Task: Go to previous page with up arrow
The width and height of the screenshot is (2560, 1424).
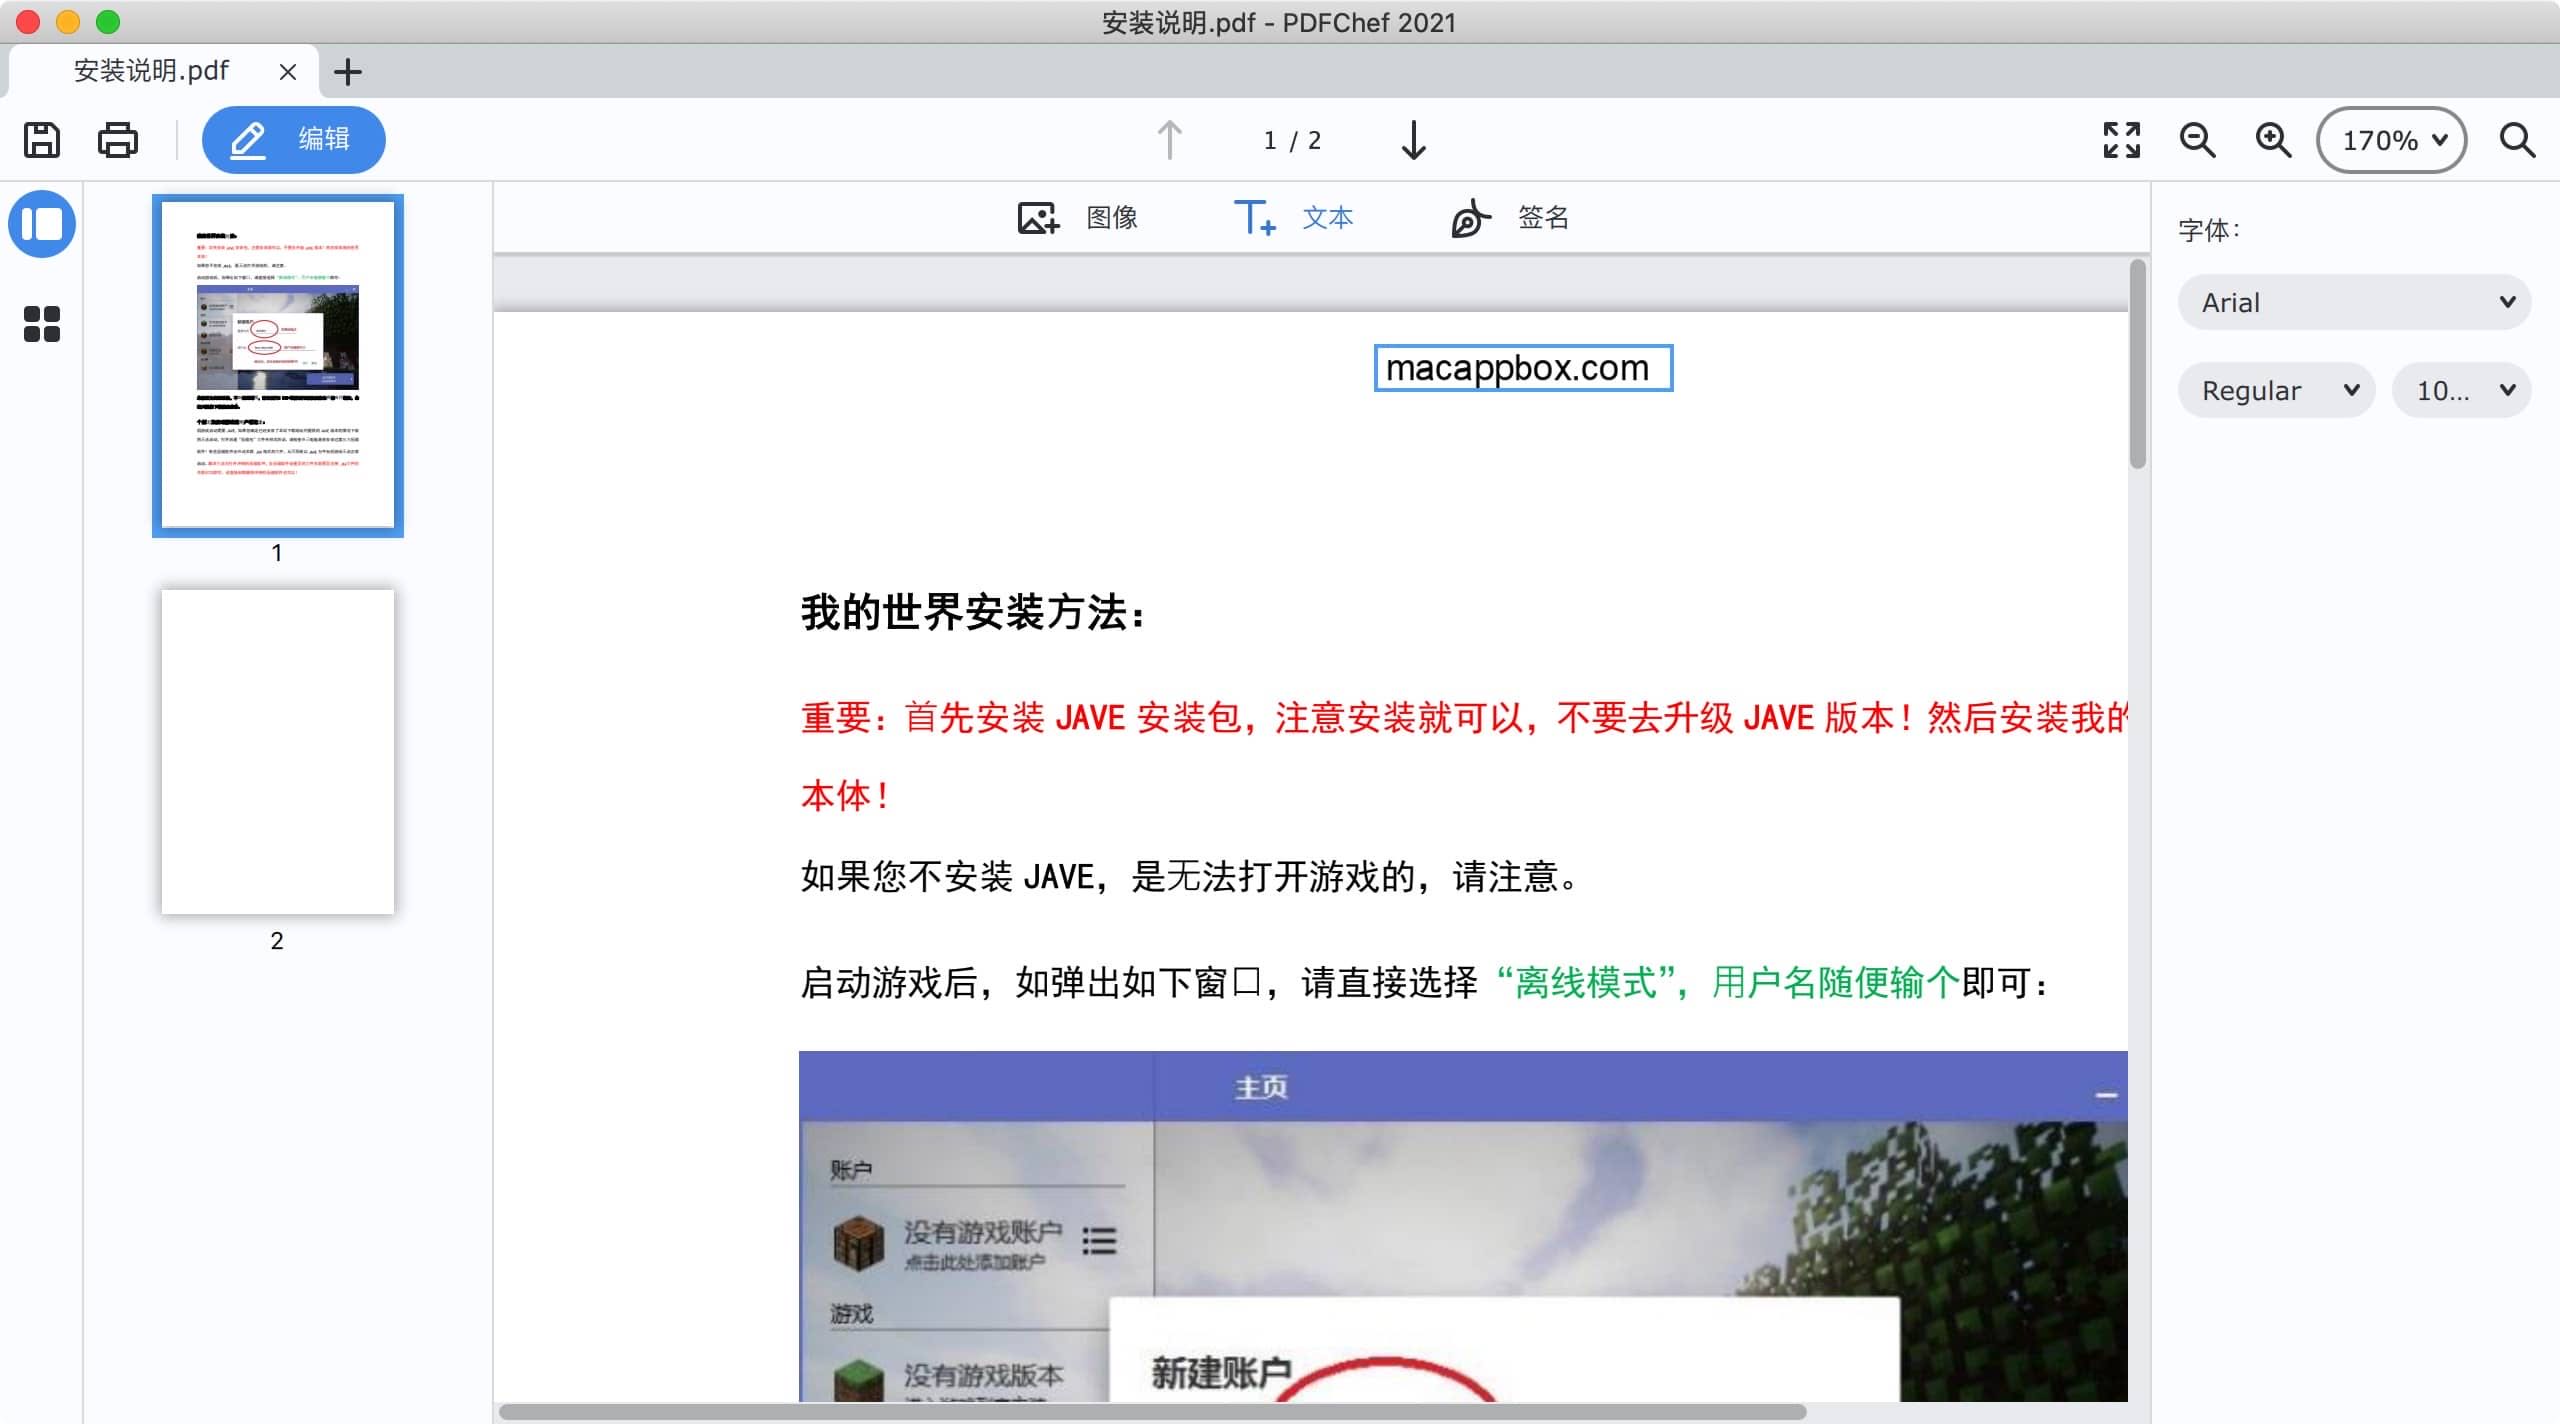Action: pos(1169,140)
